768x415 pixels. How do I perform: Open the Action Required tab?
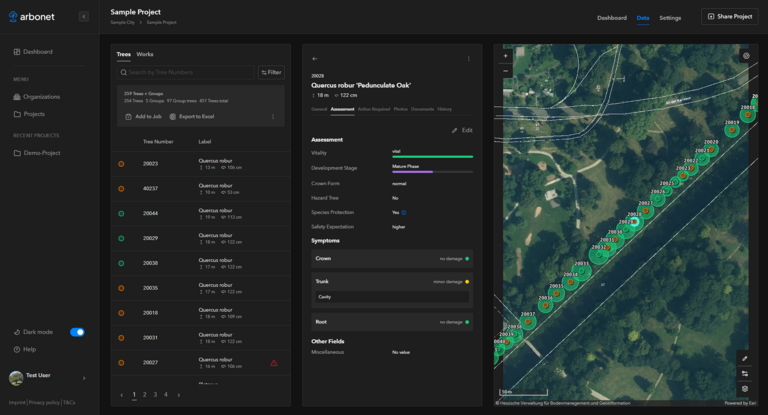pyautogui.click(x=372, y=109)
